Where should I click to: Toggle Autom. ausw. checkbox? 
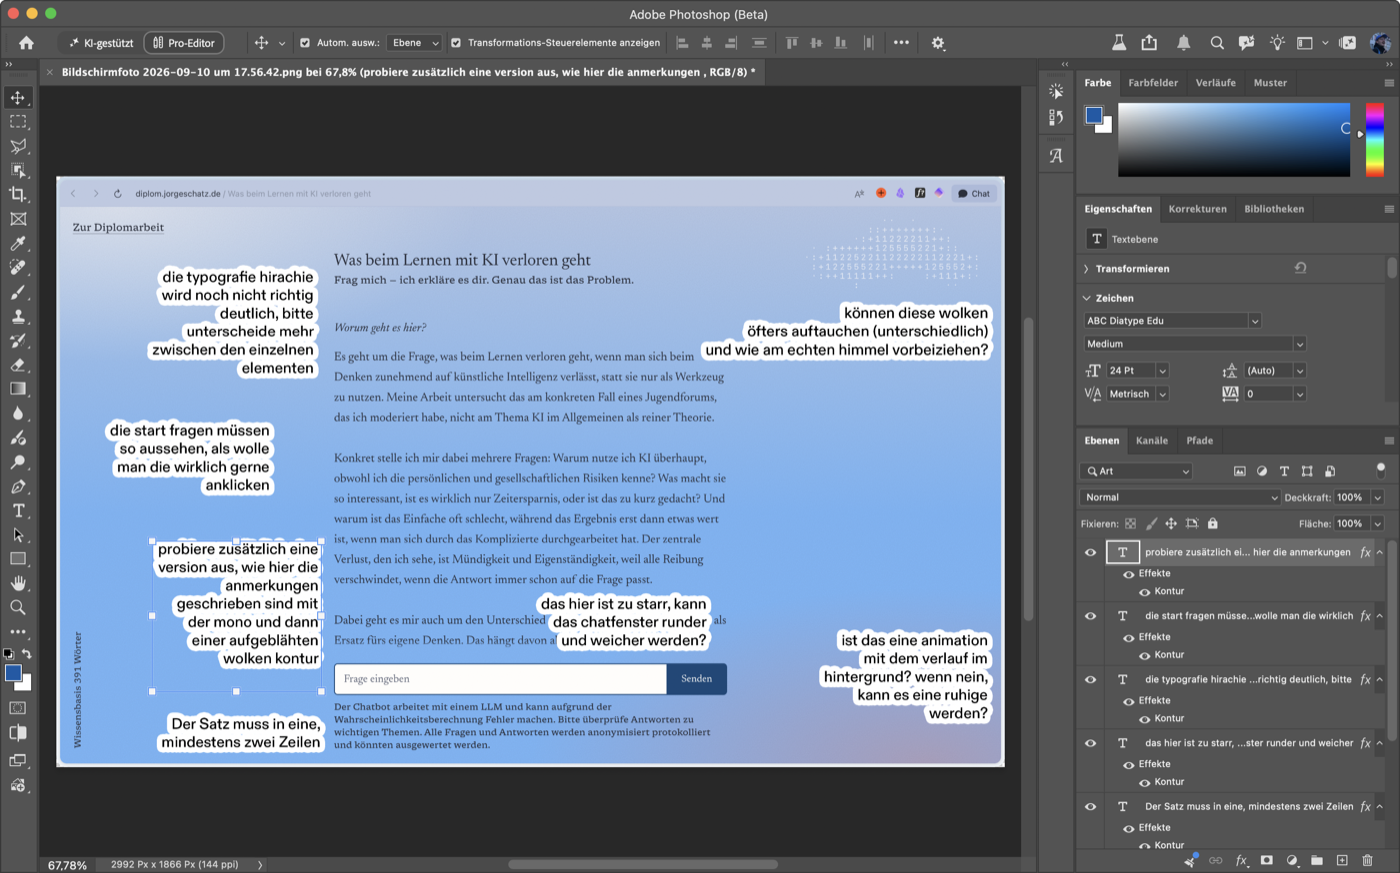click(305, 43)
